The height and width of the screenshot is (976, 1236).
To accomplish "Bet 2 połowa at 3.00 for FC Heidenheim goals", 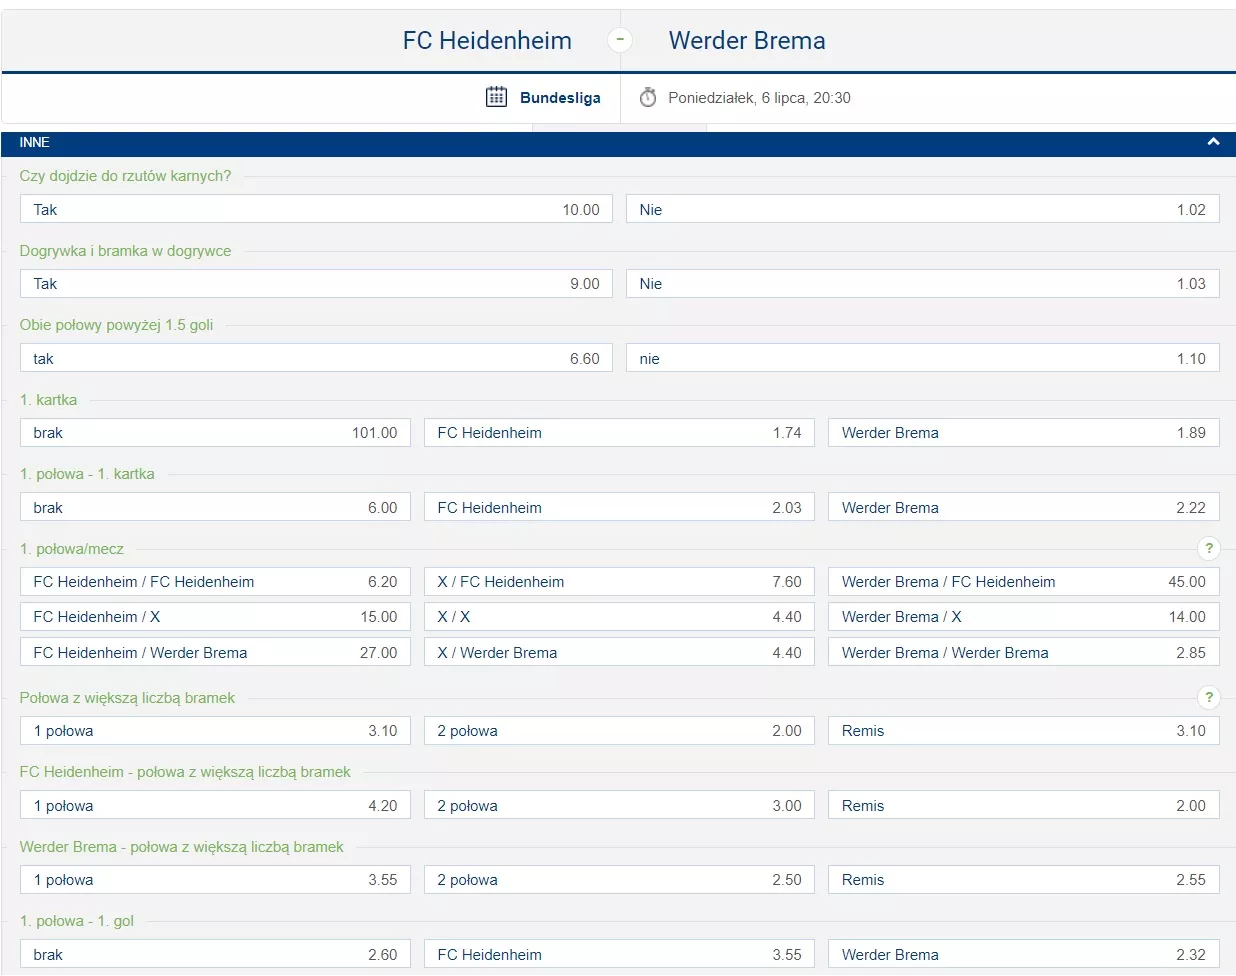I will coord(619,805).
